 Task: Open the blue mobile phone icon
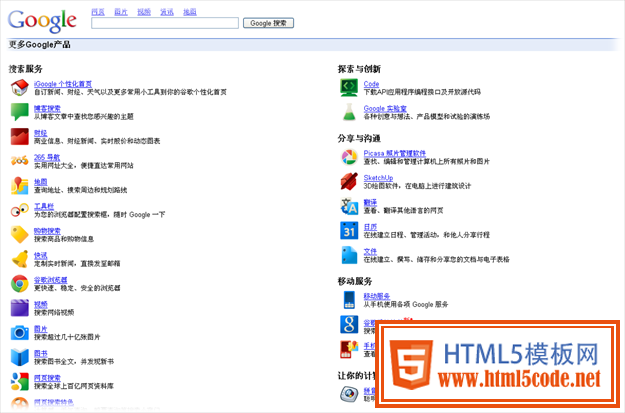point(349,300)
